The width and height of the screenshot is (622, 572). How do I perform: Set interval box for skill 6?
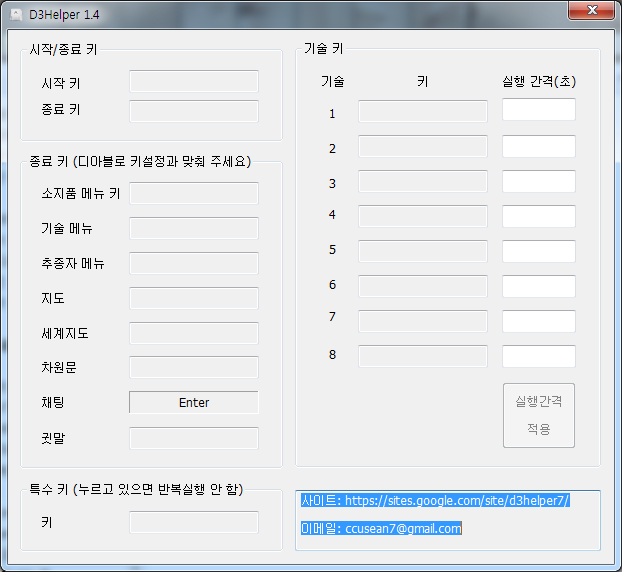point(539,286)
